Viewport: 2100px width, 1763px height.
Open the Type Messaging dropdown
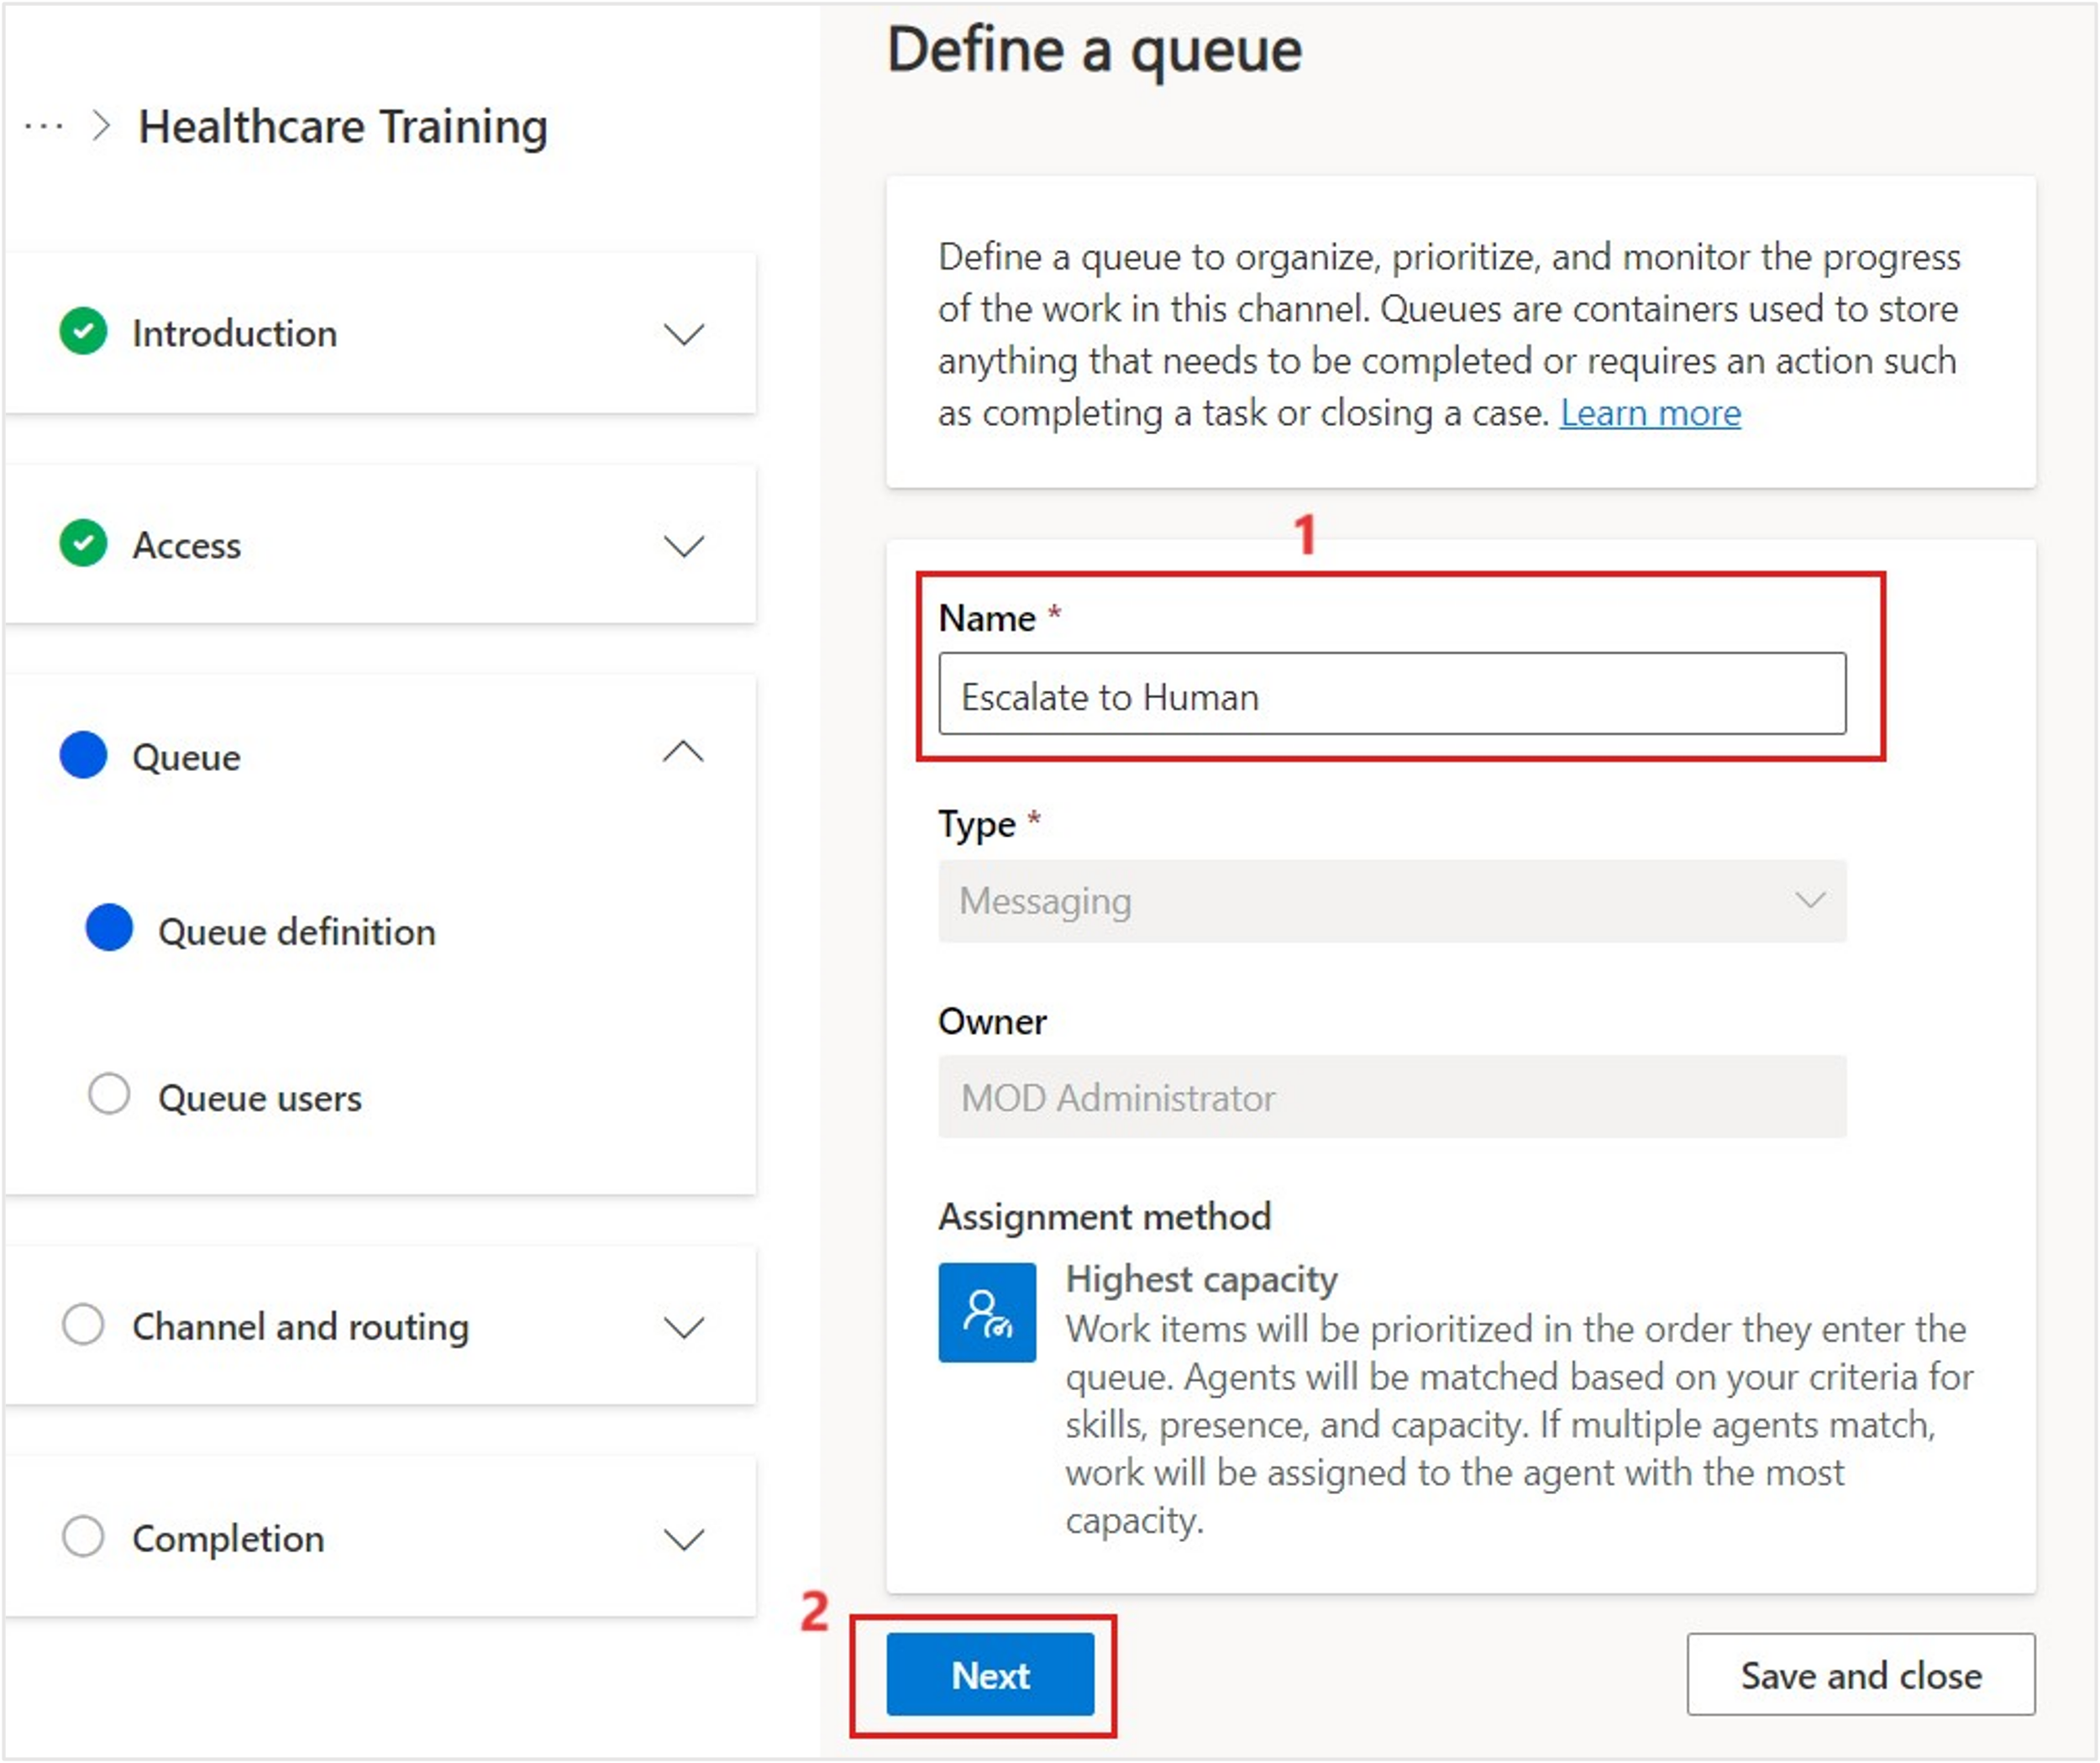(x=1392, y=901)
